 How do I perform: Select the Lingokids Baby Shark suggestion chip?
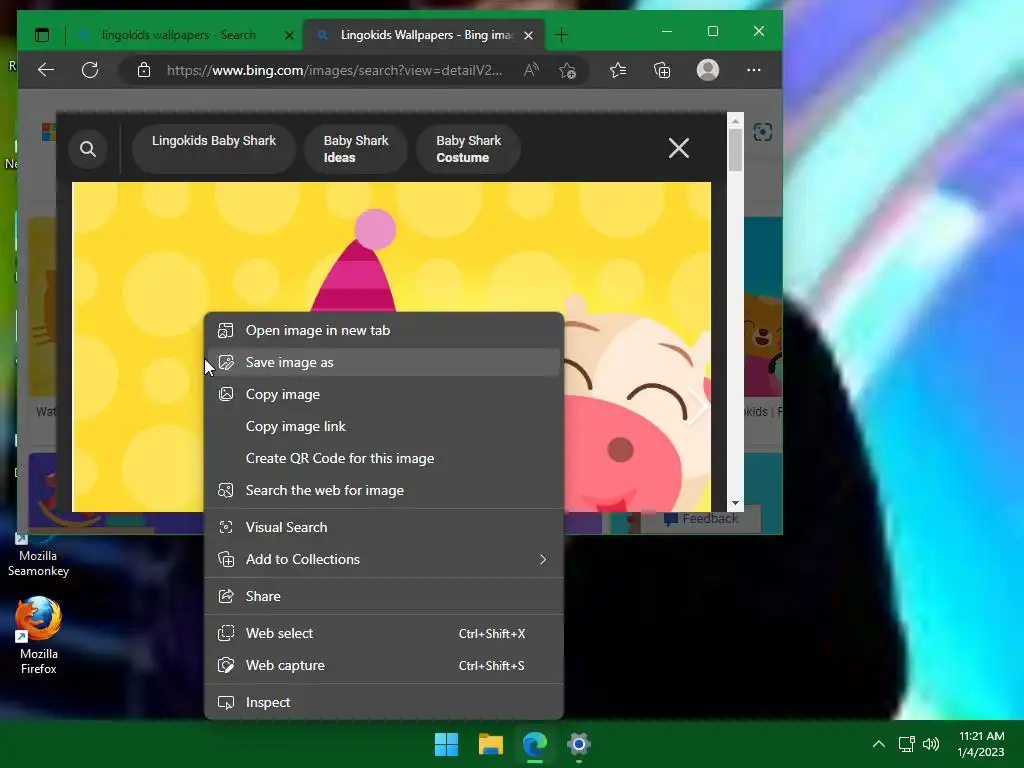(x=214, y=149)
